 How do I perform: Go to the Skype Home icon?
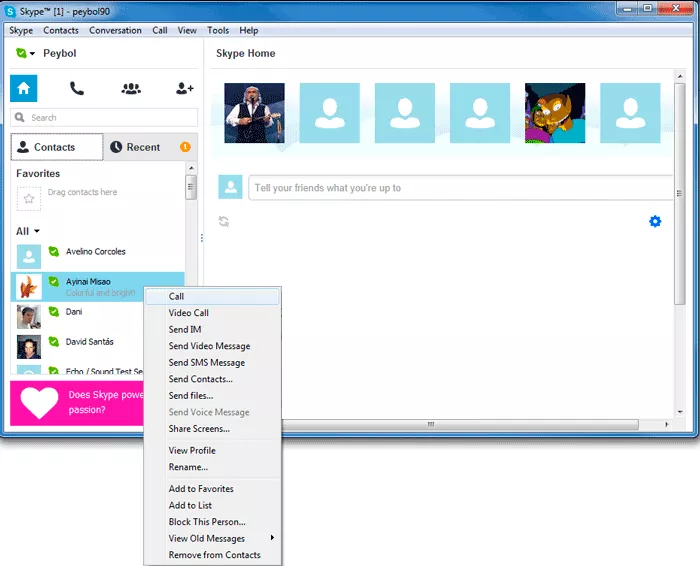click(x=24, y=88)
